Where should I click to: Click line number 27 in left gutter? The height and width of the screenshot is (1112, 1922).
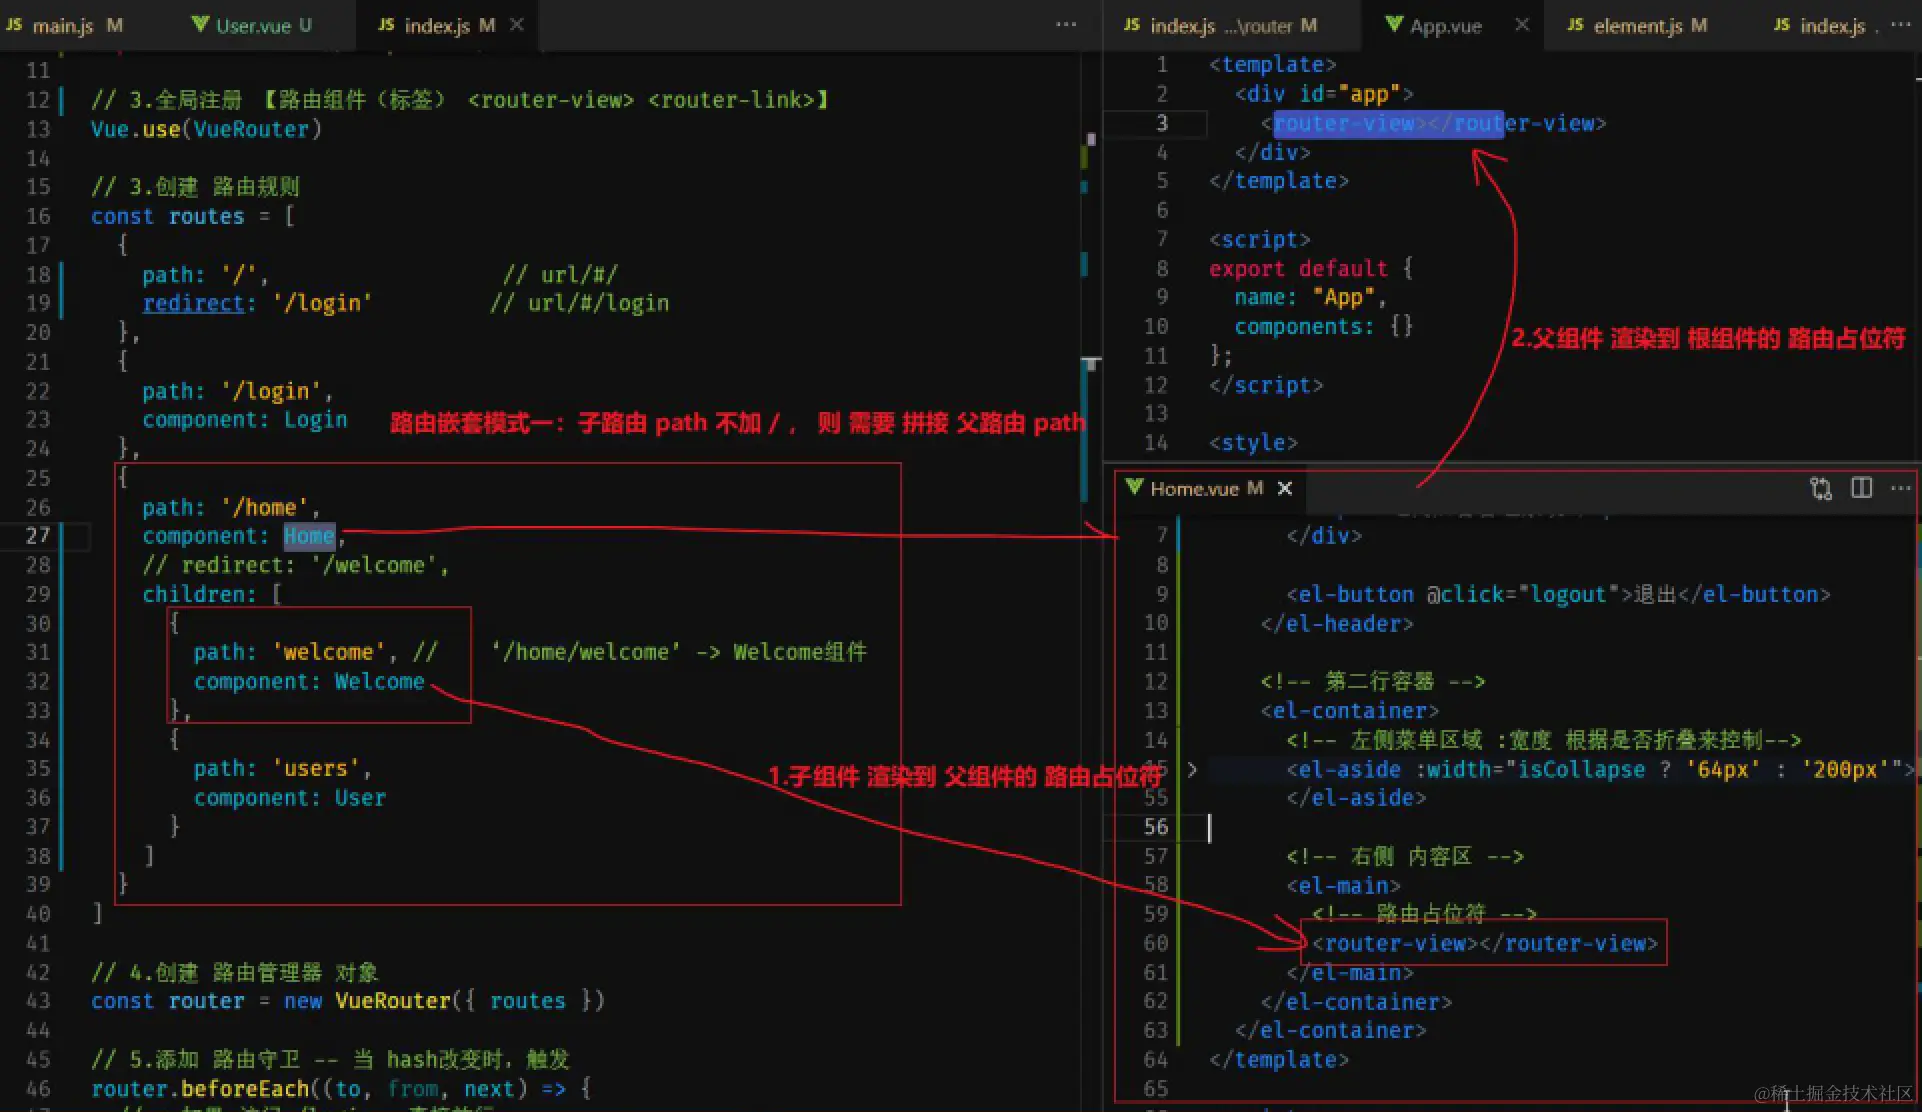pyautogui.click(x=38, y=535)
